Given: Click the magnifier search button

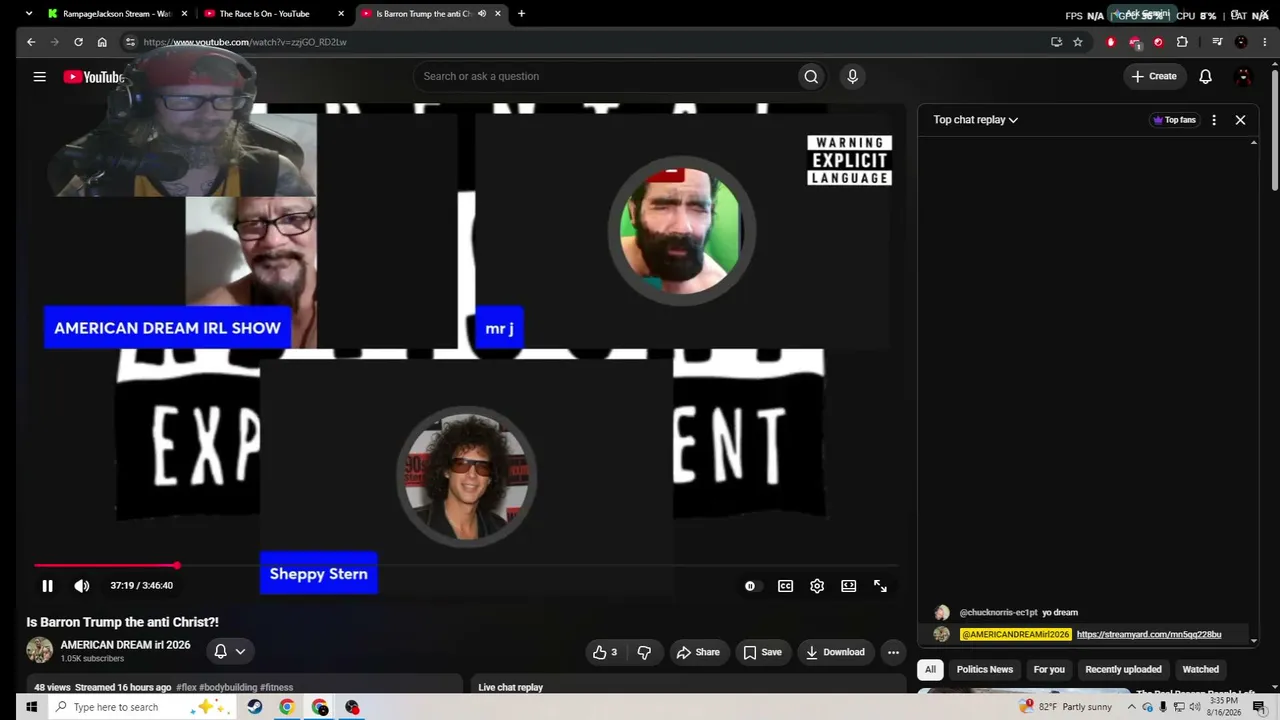Looking at the screenshot, I should coord(811,76).
